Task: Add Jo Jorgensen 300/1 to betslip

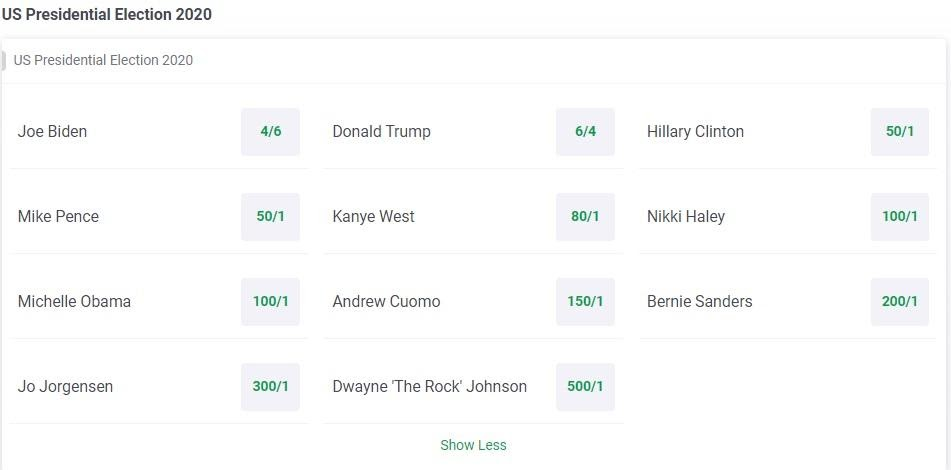Action: [x=271, y=386]
